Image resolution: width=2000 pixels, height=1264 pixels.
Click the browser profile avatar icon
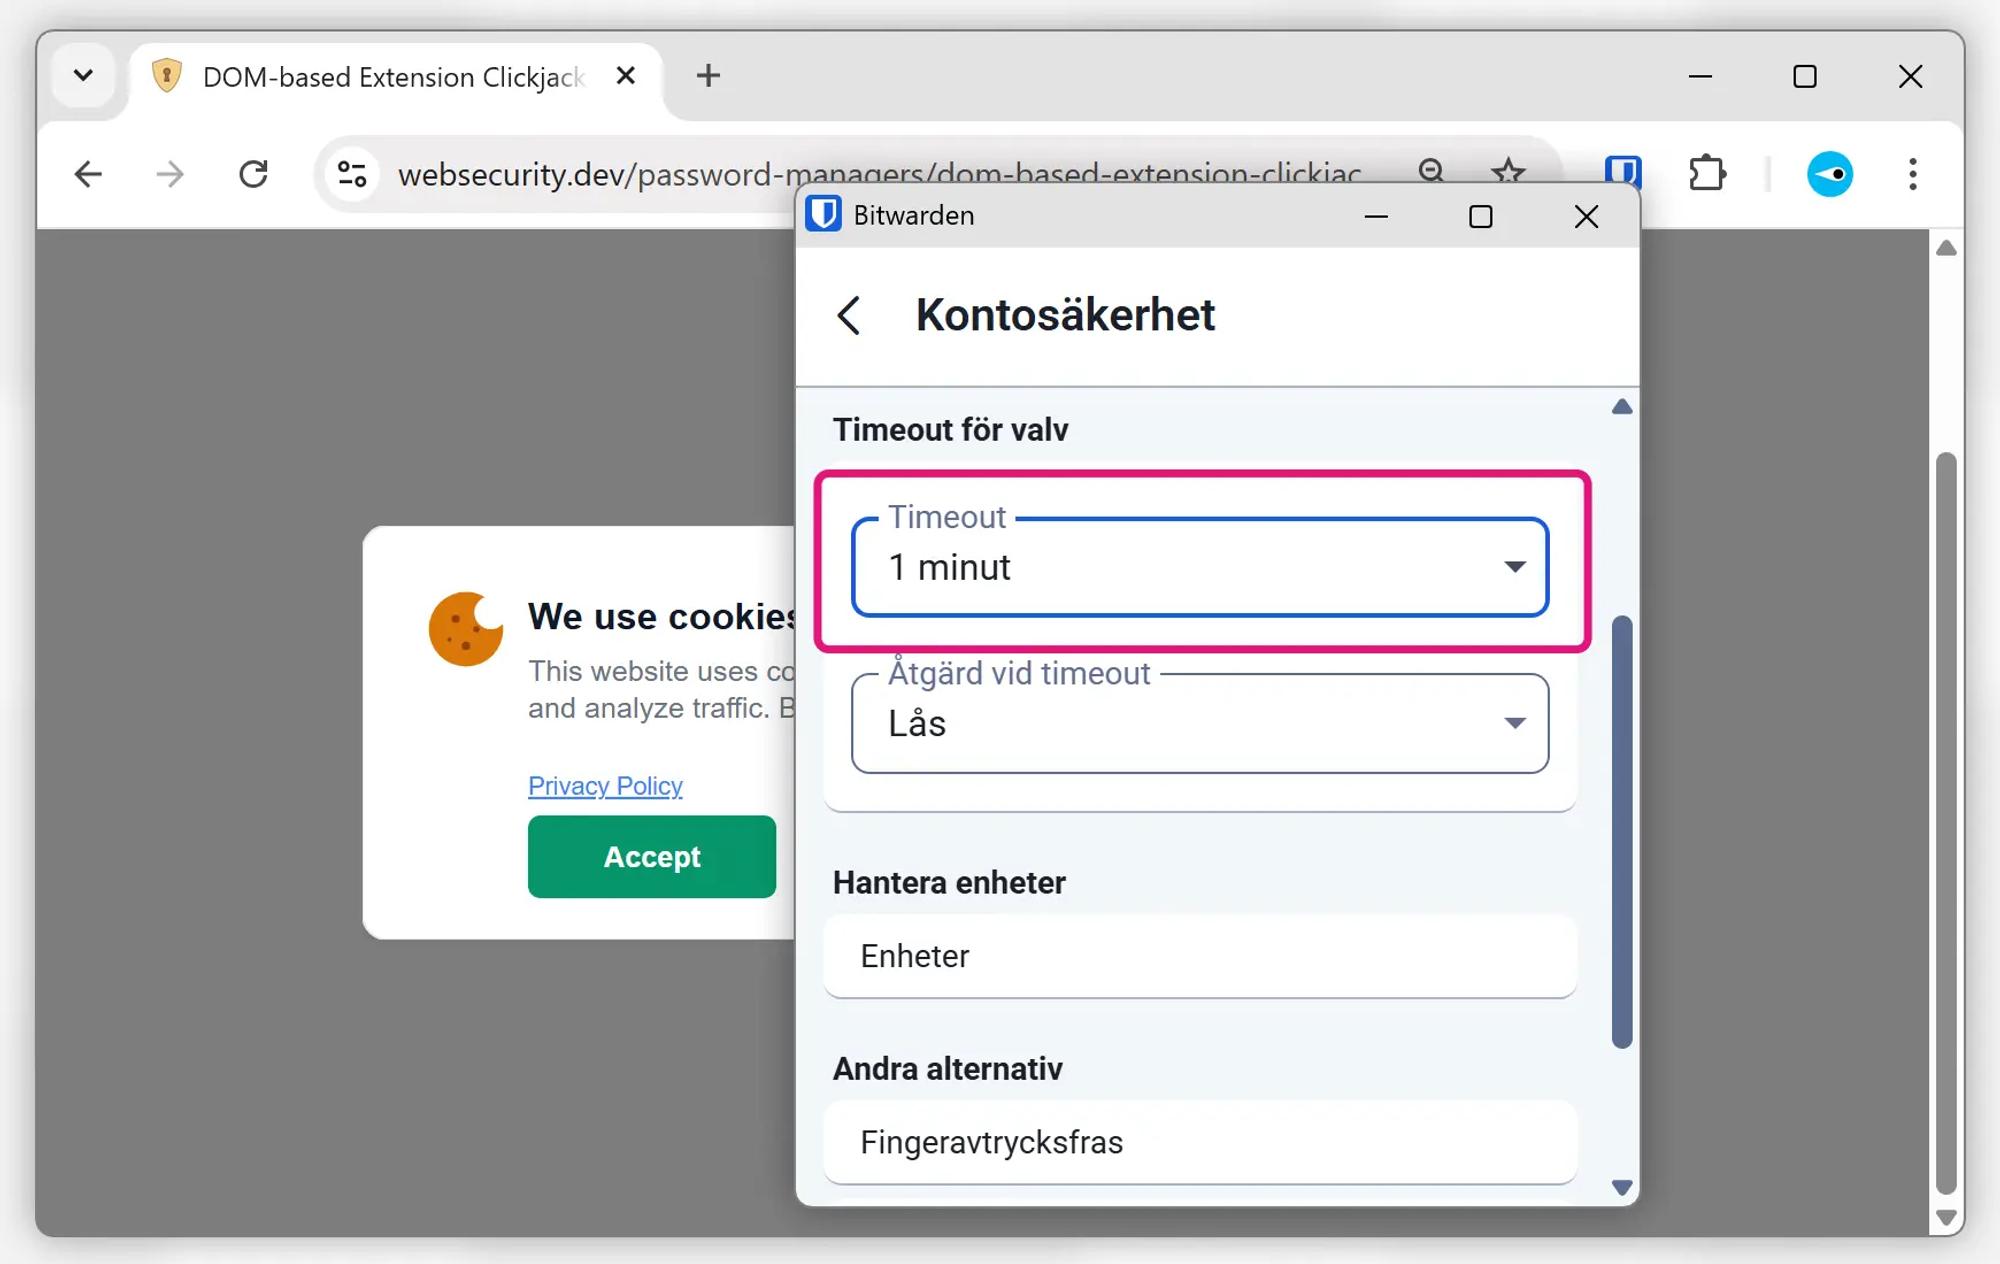[1829, 174]
